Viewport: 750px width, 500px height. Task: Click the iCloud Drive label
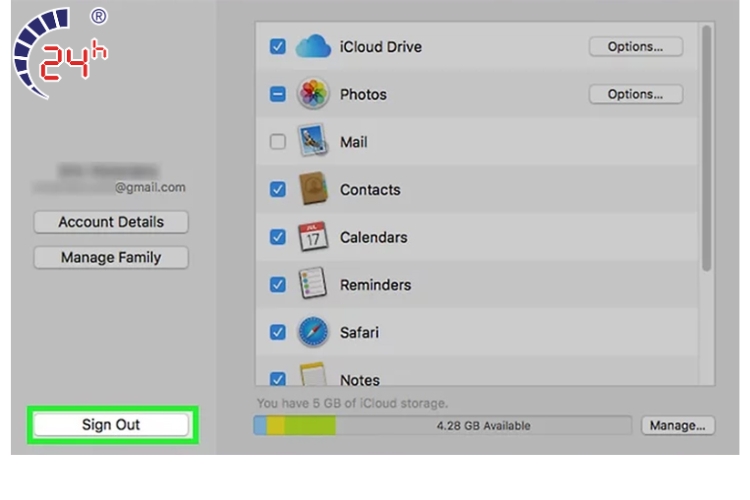point(381,47)
